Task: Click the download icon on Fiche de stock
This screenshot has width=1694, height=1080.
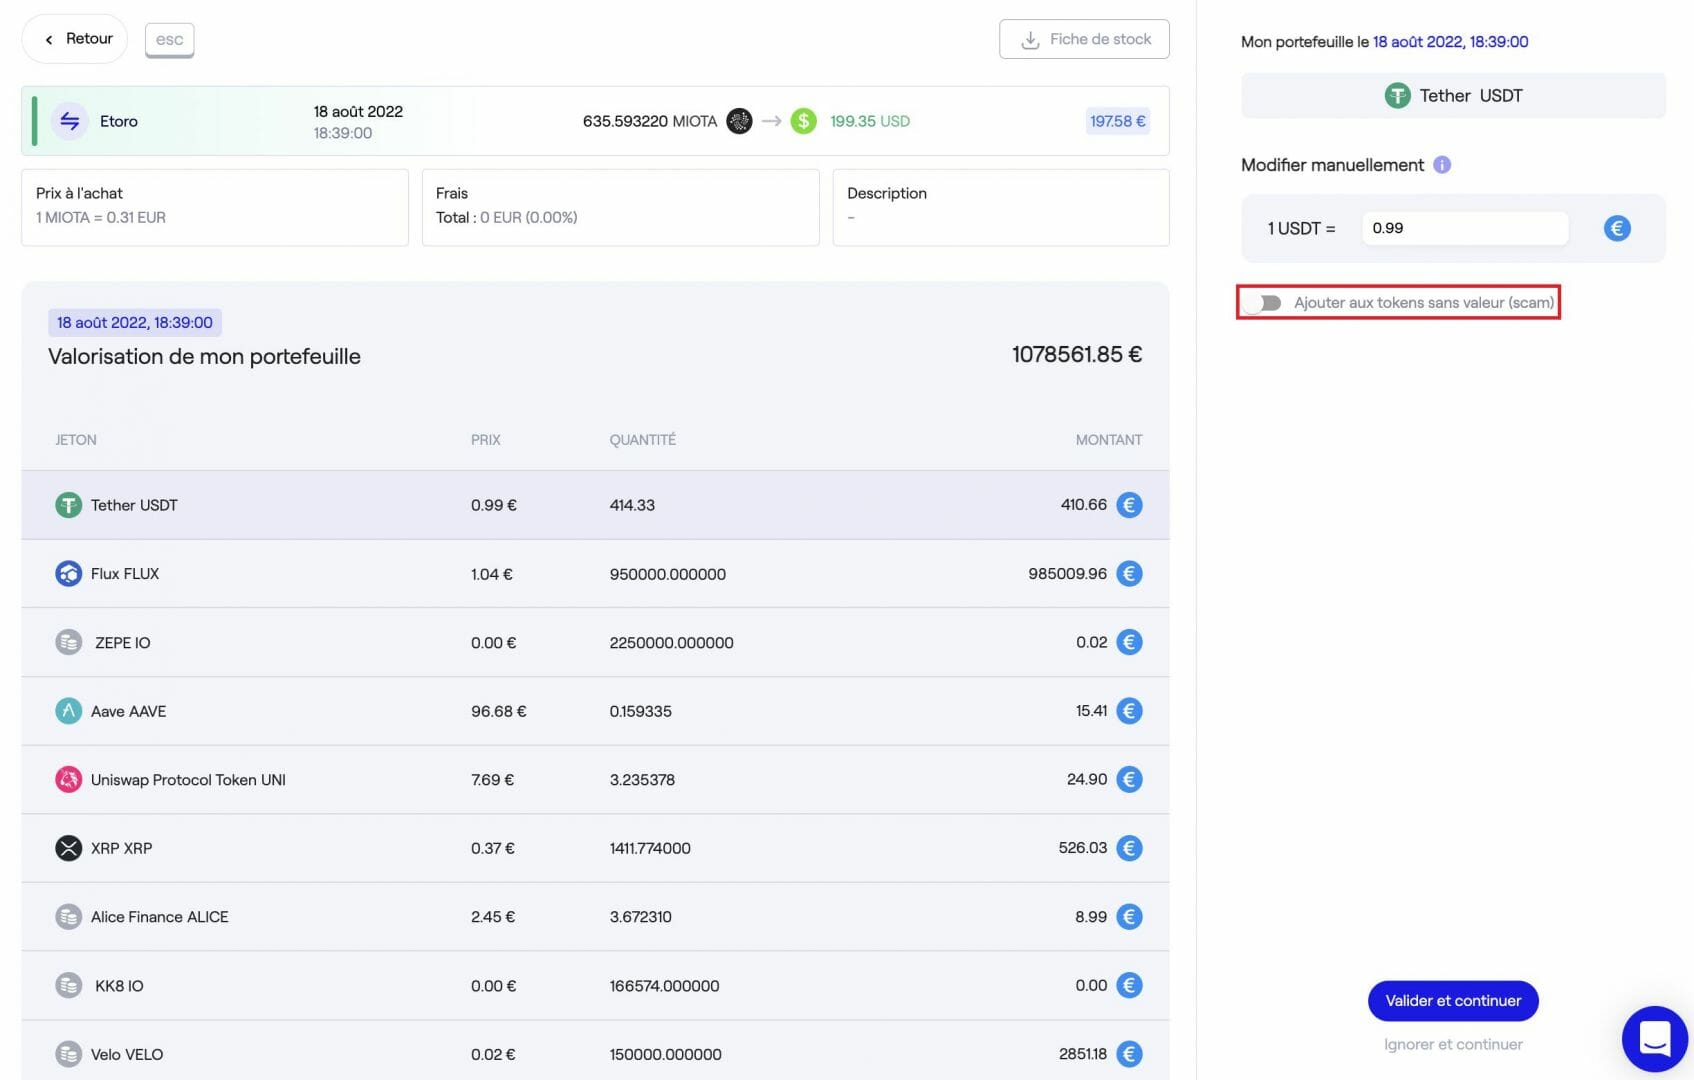Action: click(1030, 40)
